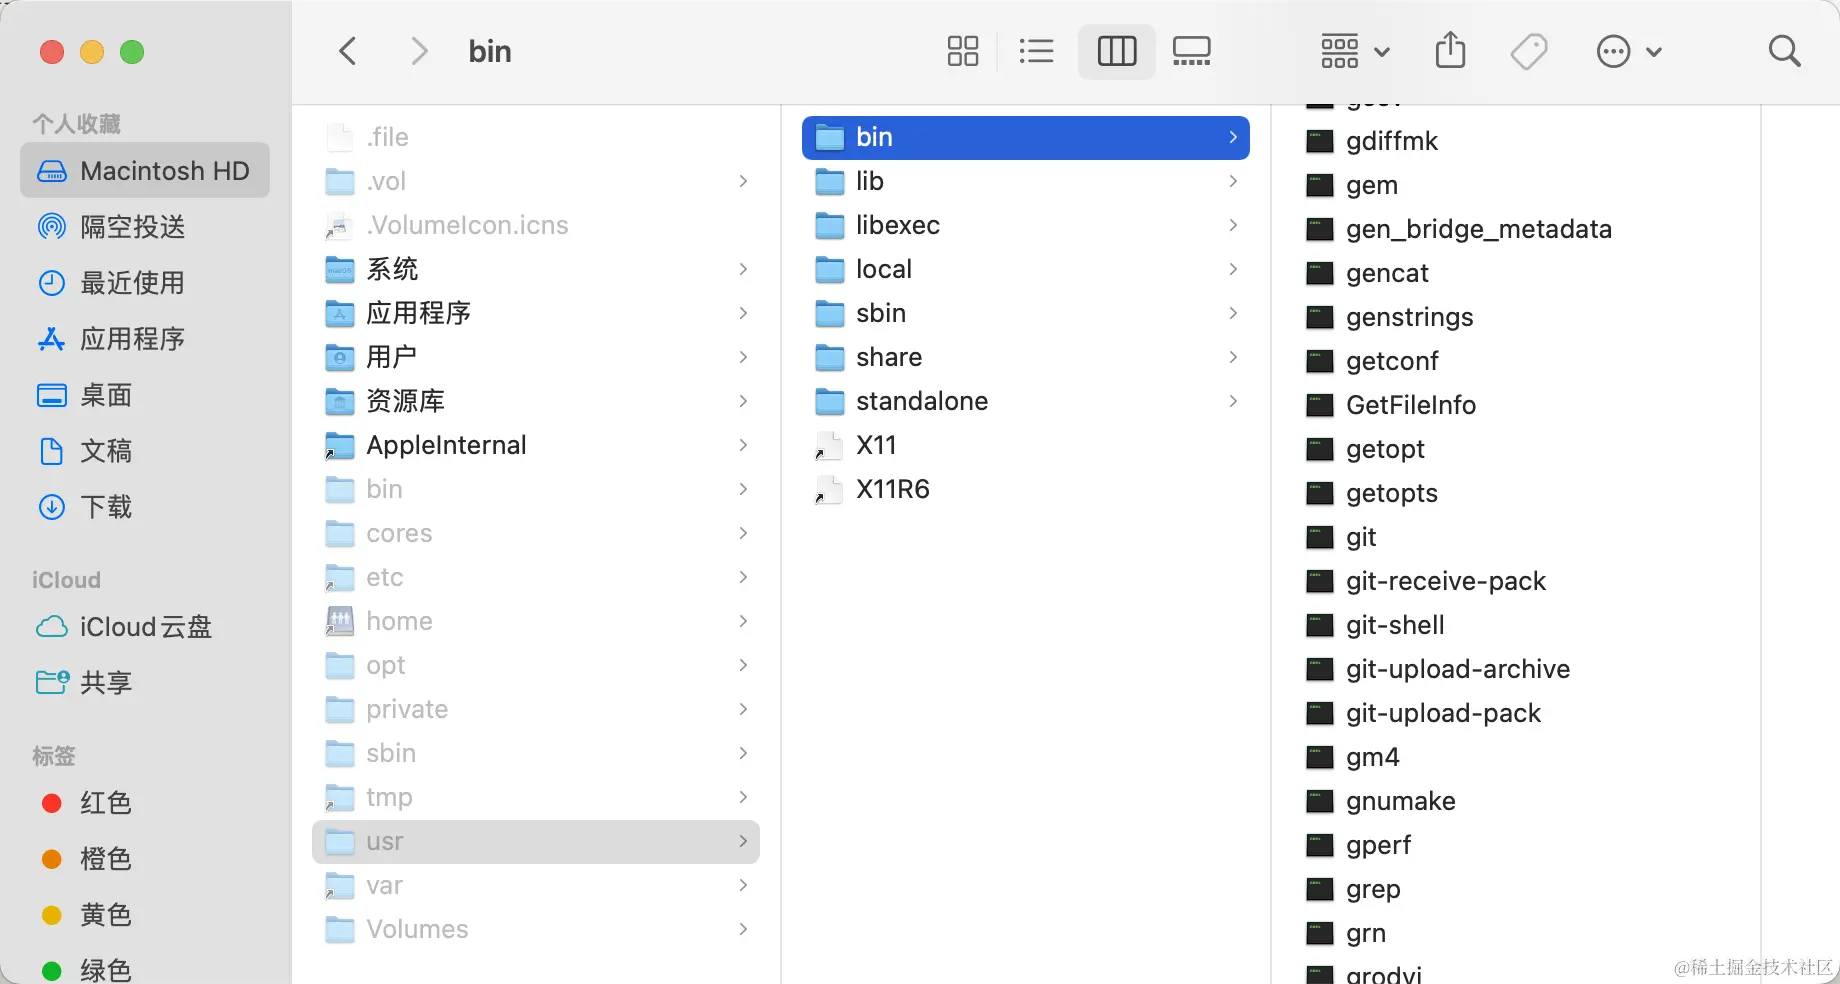The width and height of the screenshot is (1840, 984).
Task: Expand the libexec folder chevron
Action: 1233,225
